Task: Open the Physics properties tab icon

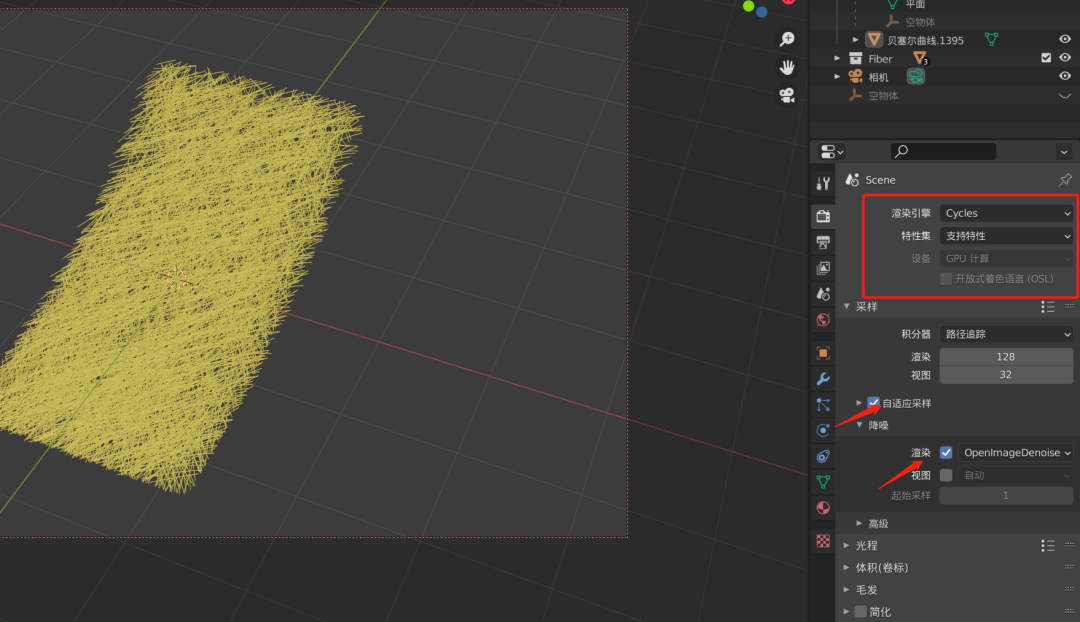Action: [823, 431]
